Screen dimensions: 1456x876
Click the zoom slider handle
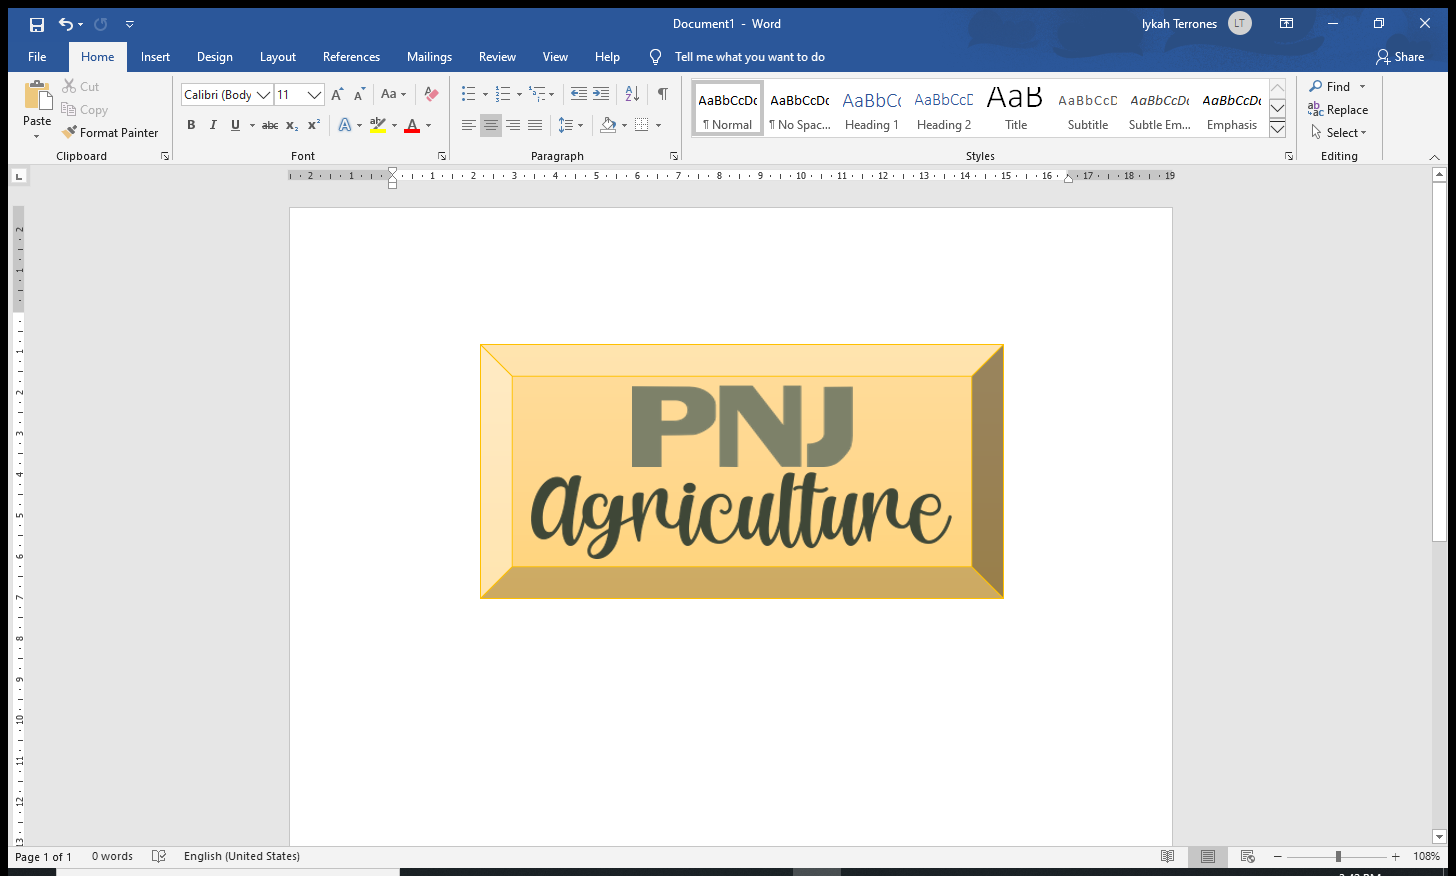pyautogui.click(x=1338, y=857)
